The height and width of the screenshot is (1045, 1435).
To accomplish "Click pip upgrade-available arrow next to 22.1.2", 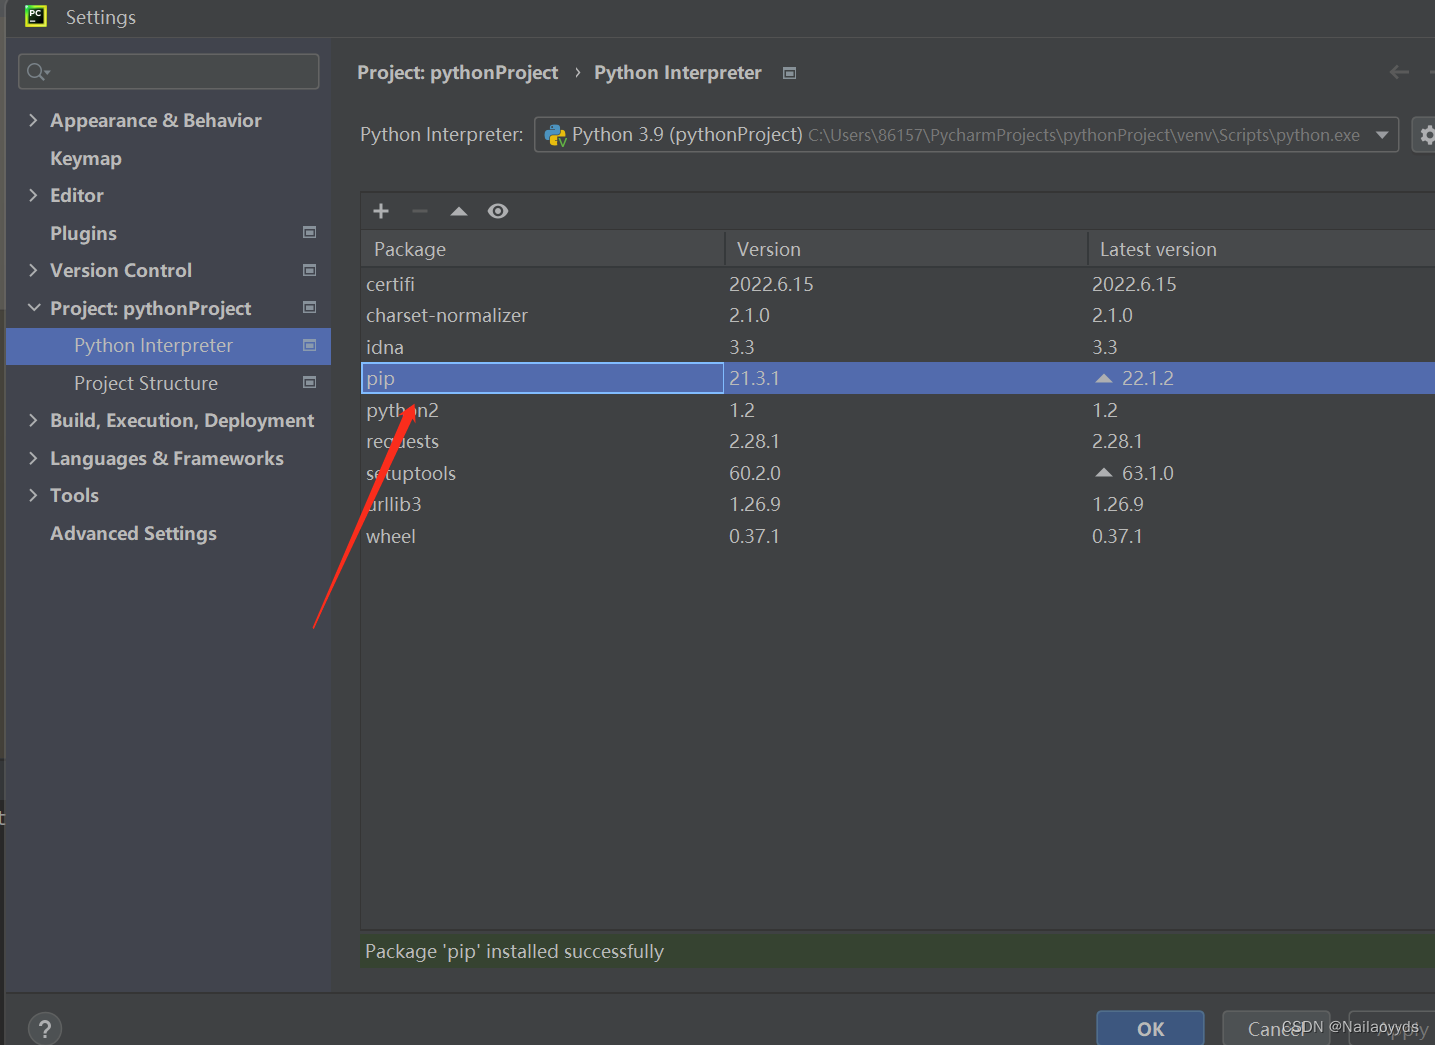I will pyautogui.click(x=1104, y=378).
